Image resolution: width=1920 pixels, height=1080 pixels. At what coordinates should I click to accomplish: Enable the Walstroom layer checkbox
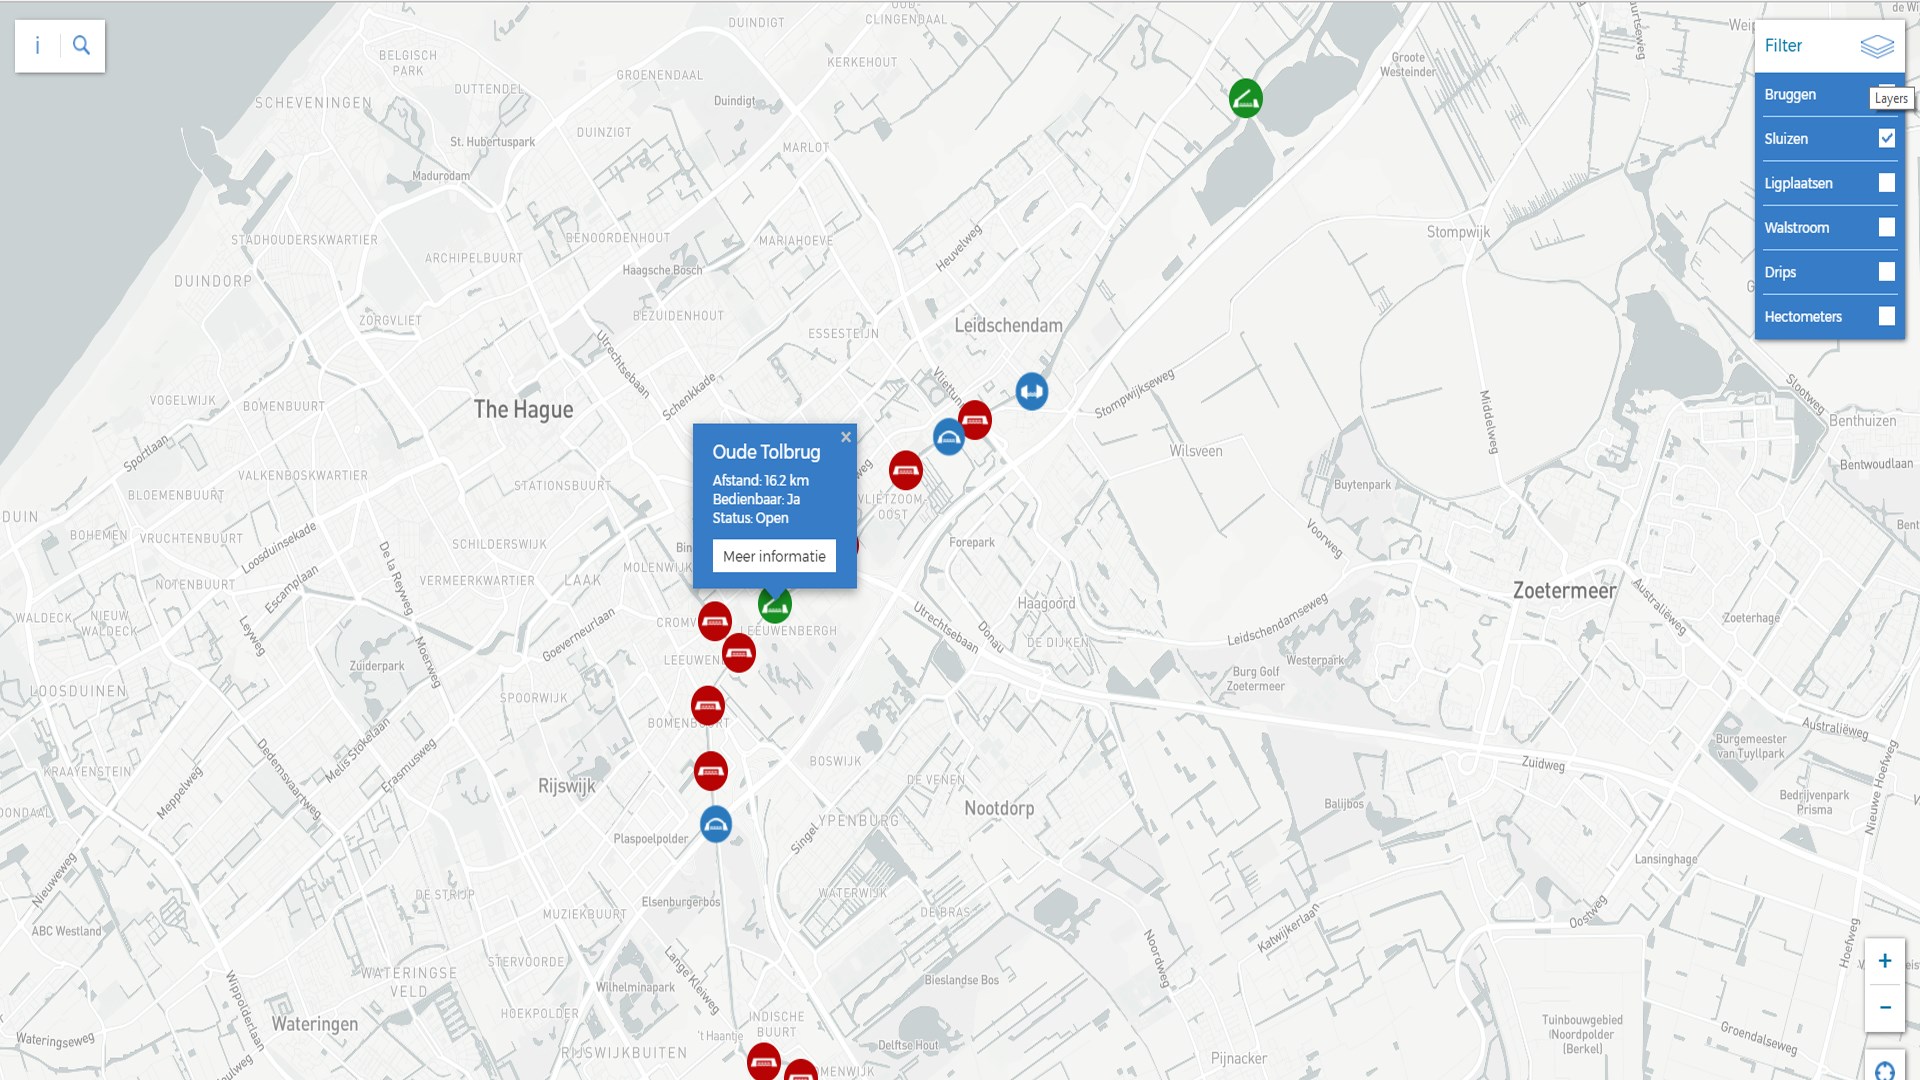[1886, 228]
